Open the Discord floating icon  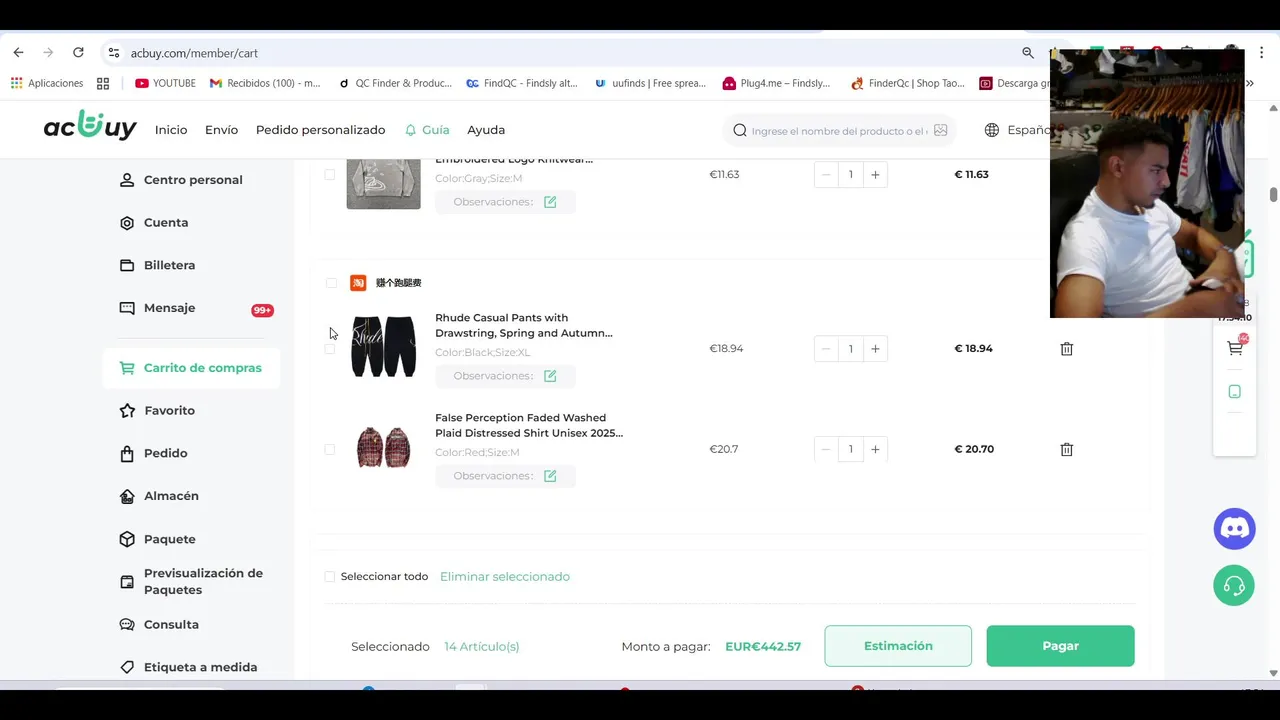coord(1234,529)
